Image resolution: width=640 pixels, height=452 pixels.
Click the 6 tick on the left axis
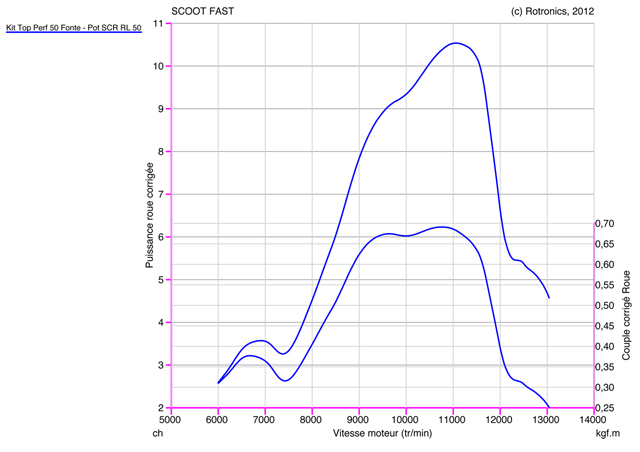162,237
